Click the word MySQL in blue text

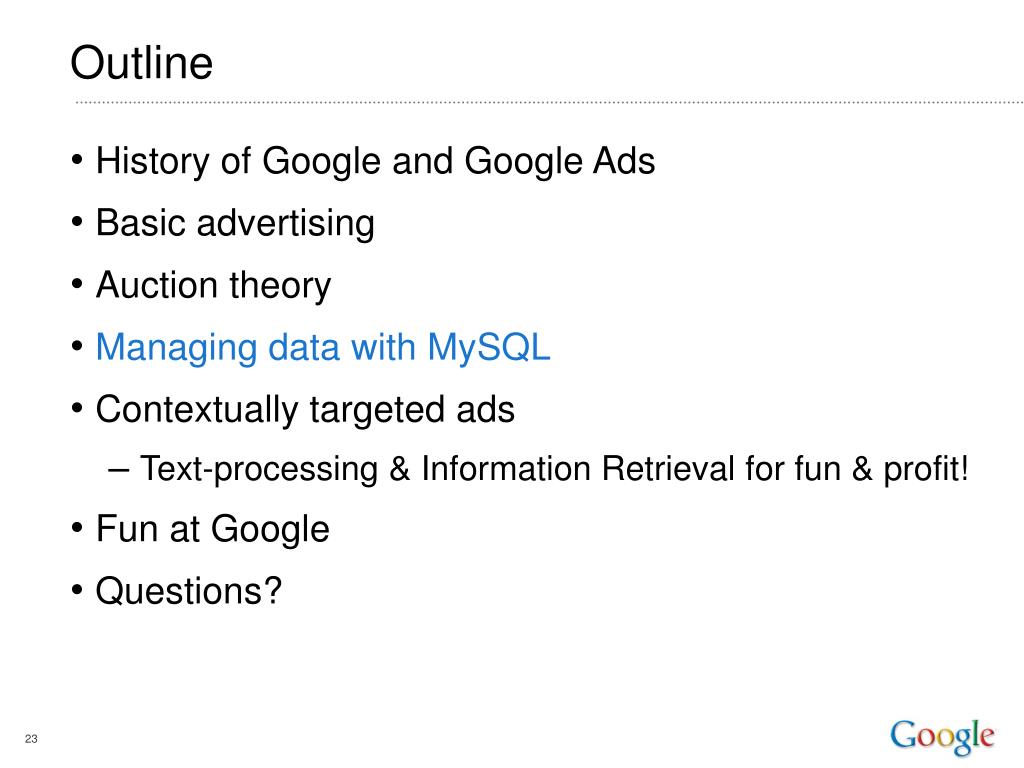click(x=489, y=348)
